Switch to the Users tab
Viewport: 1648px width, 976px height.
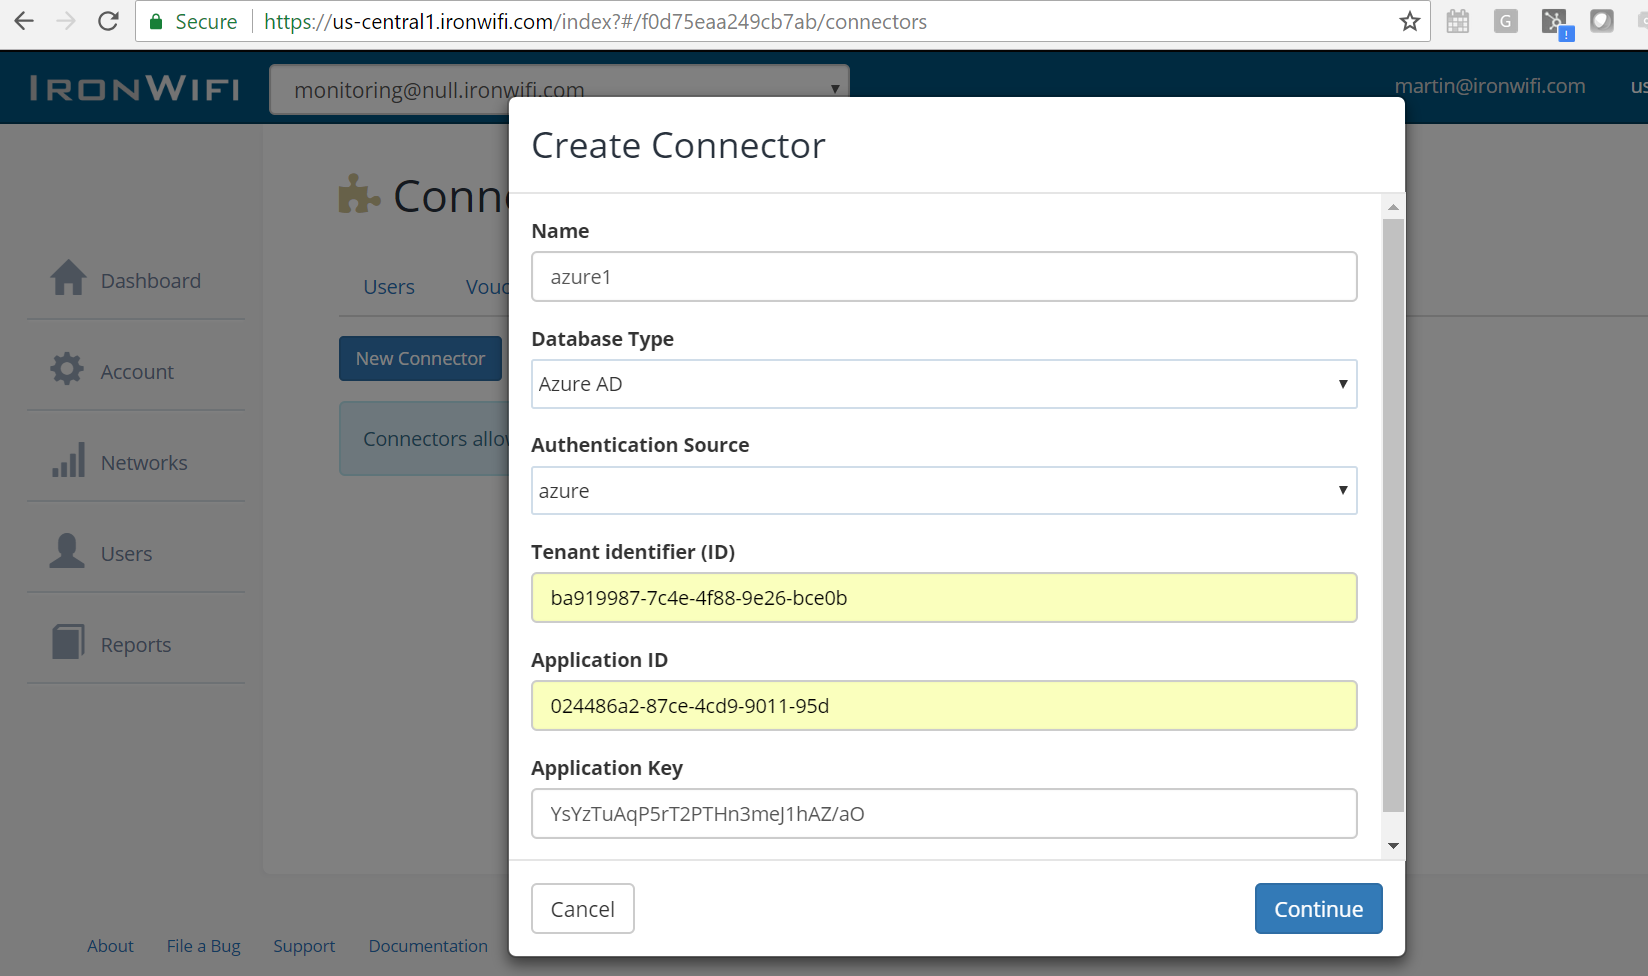tap(389, 287)
